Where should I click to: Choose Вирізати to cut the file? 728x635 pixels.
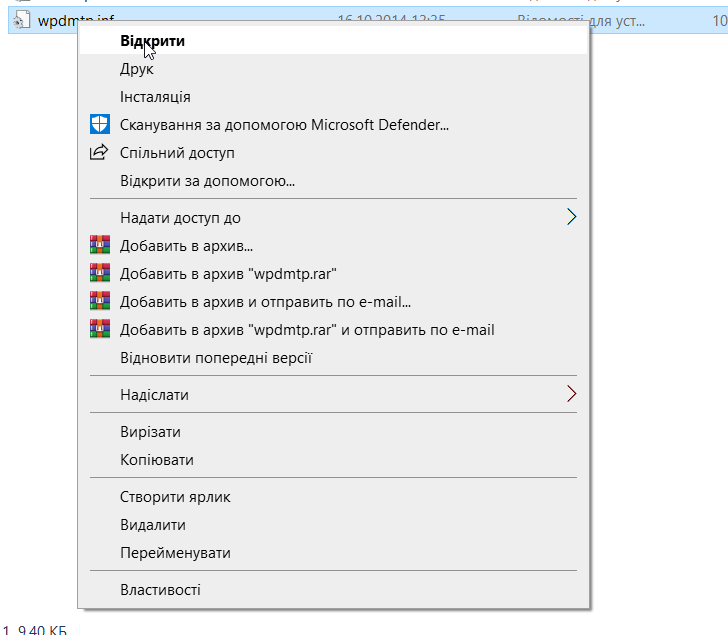pos(333,431)
